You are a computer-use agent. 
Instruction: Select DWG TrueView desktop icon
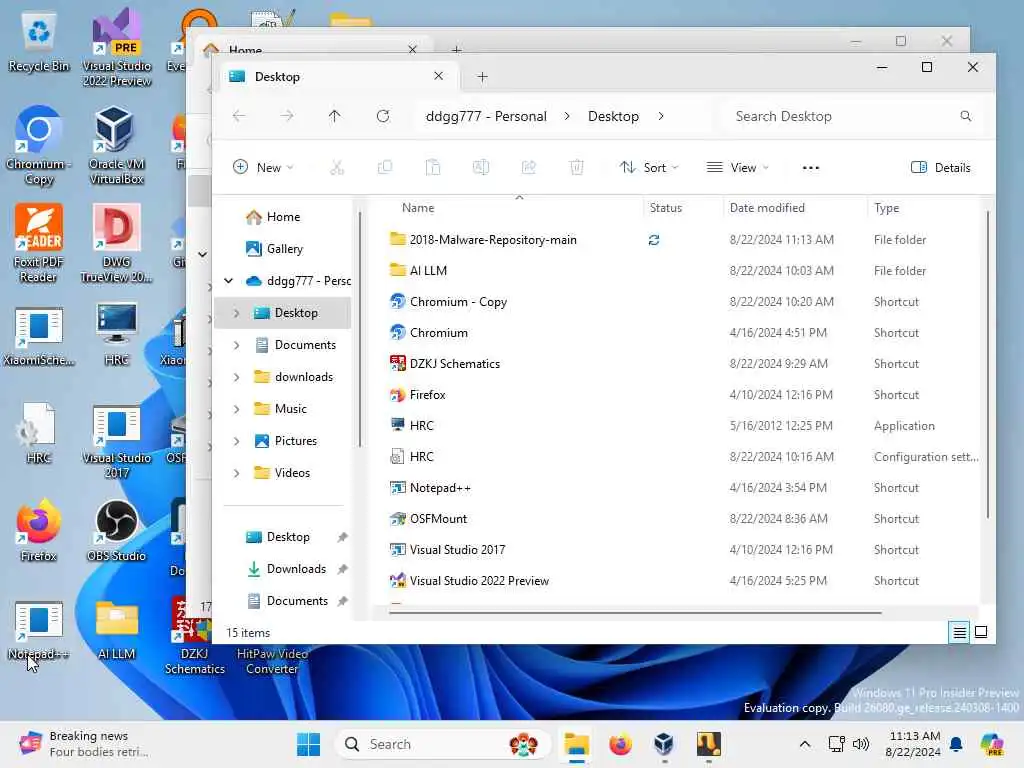116,243
